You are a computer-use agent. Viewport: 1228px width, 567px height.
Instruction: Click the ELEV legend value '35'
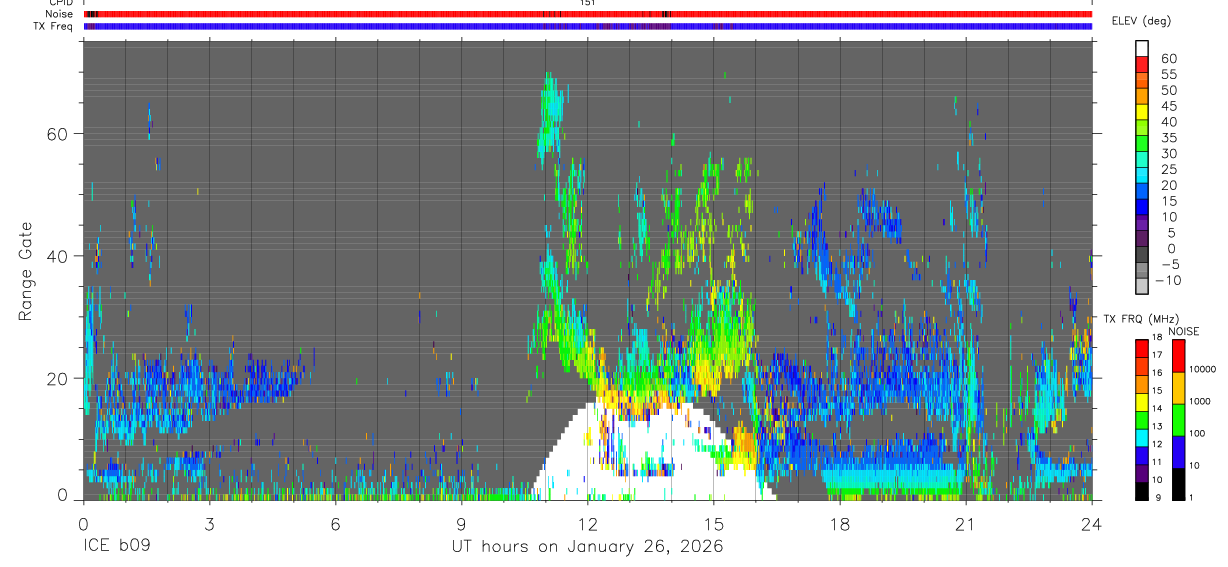1169,138
